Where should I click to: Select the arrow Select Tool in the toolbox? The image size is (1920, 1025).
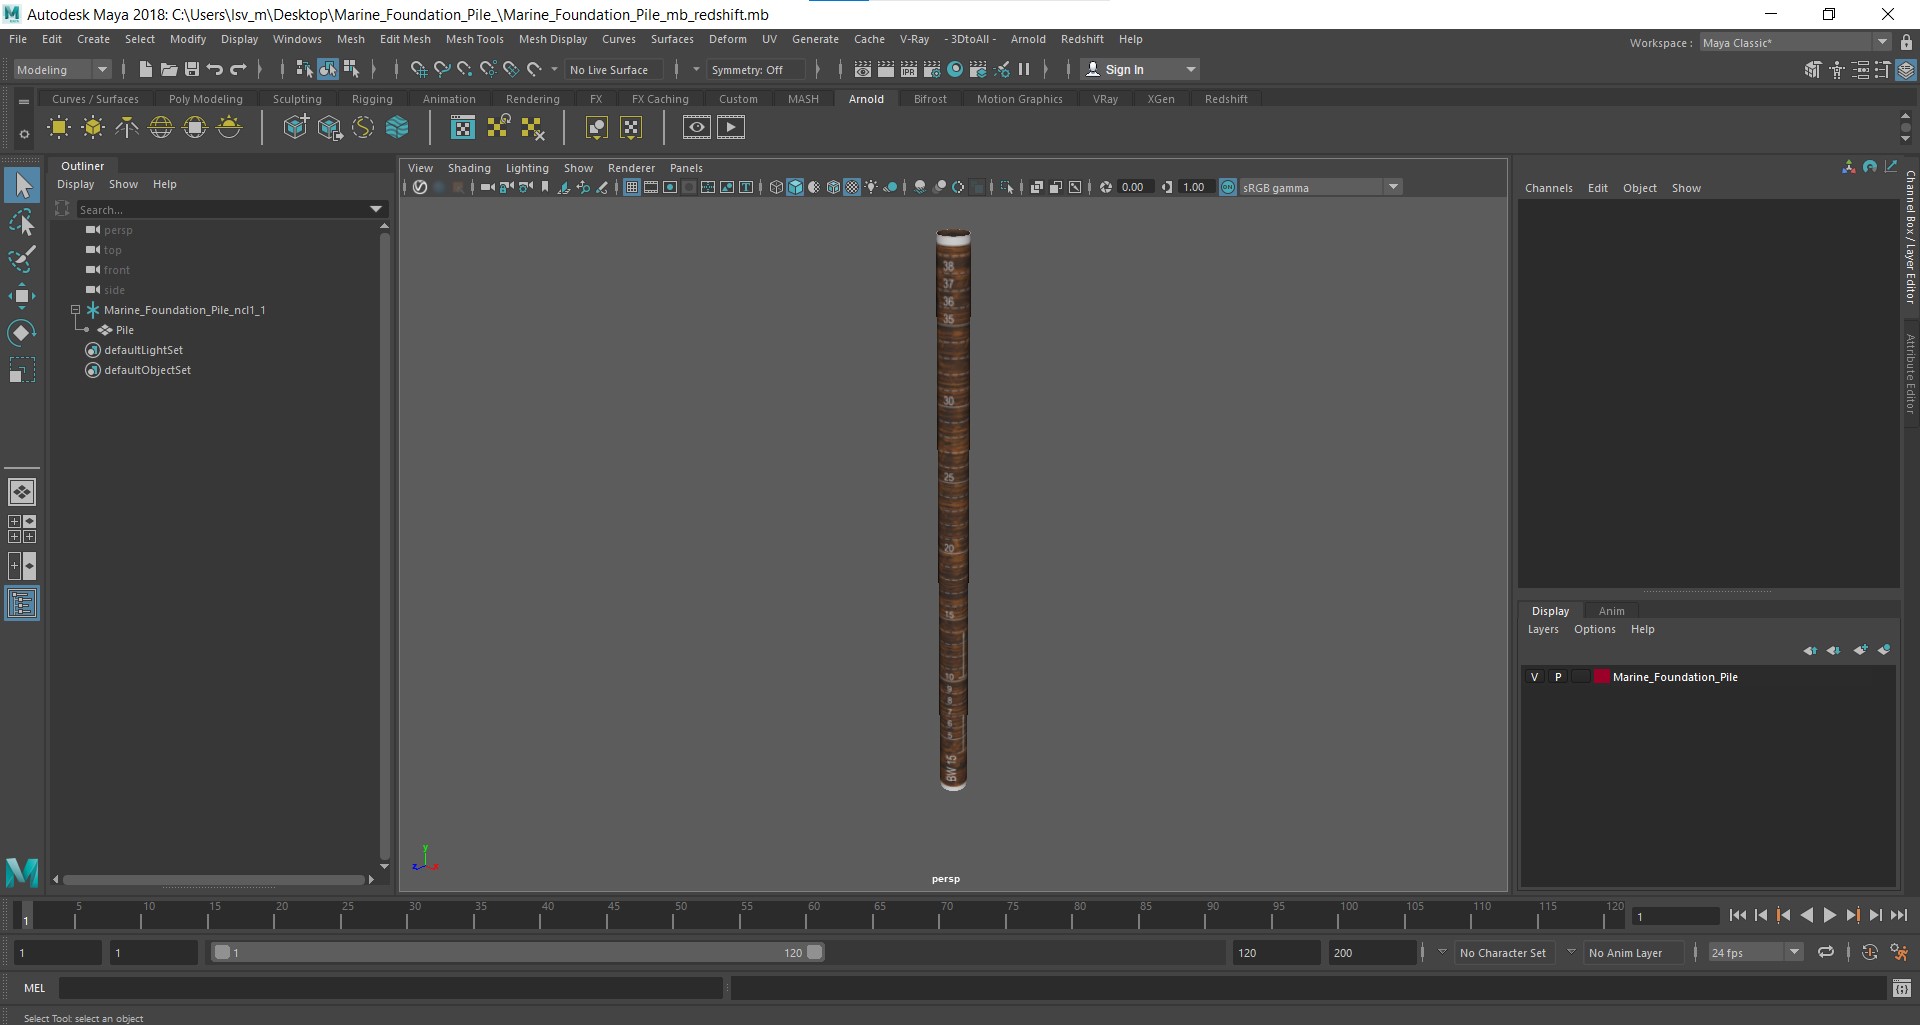click(22, 185)
